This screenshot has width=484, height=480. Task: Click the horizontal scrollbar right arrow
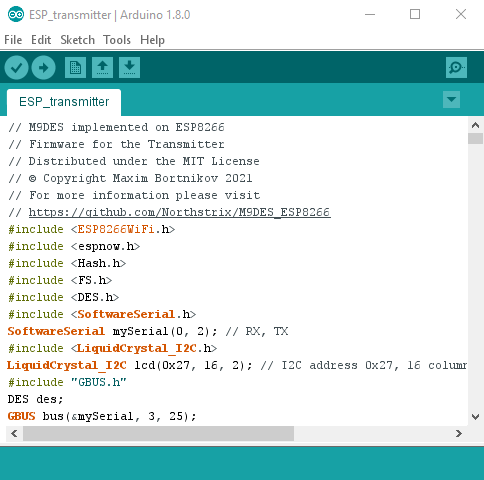pos(459,433)
